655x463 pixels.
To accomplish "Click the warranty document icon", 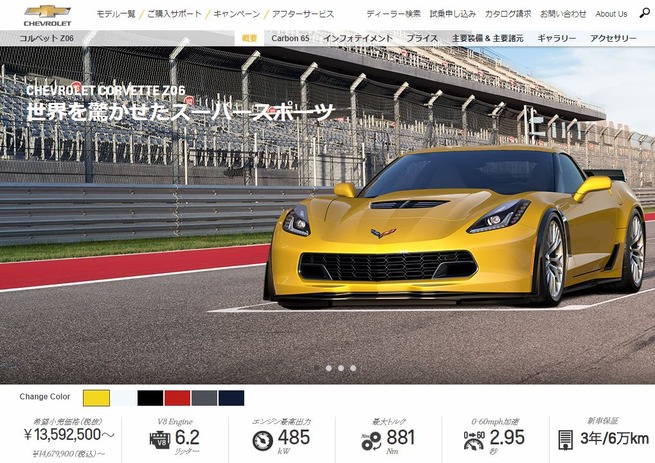I will coord(566,440).
